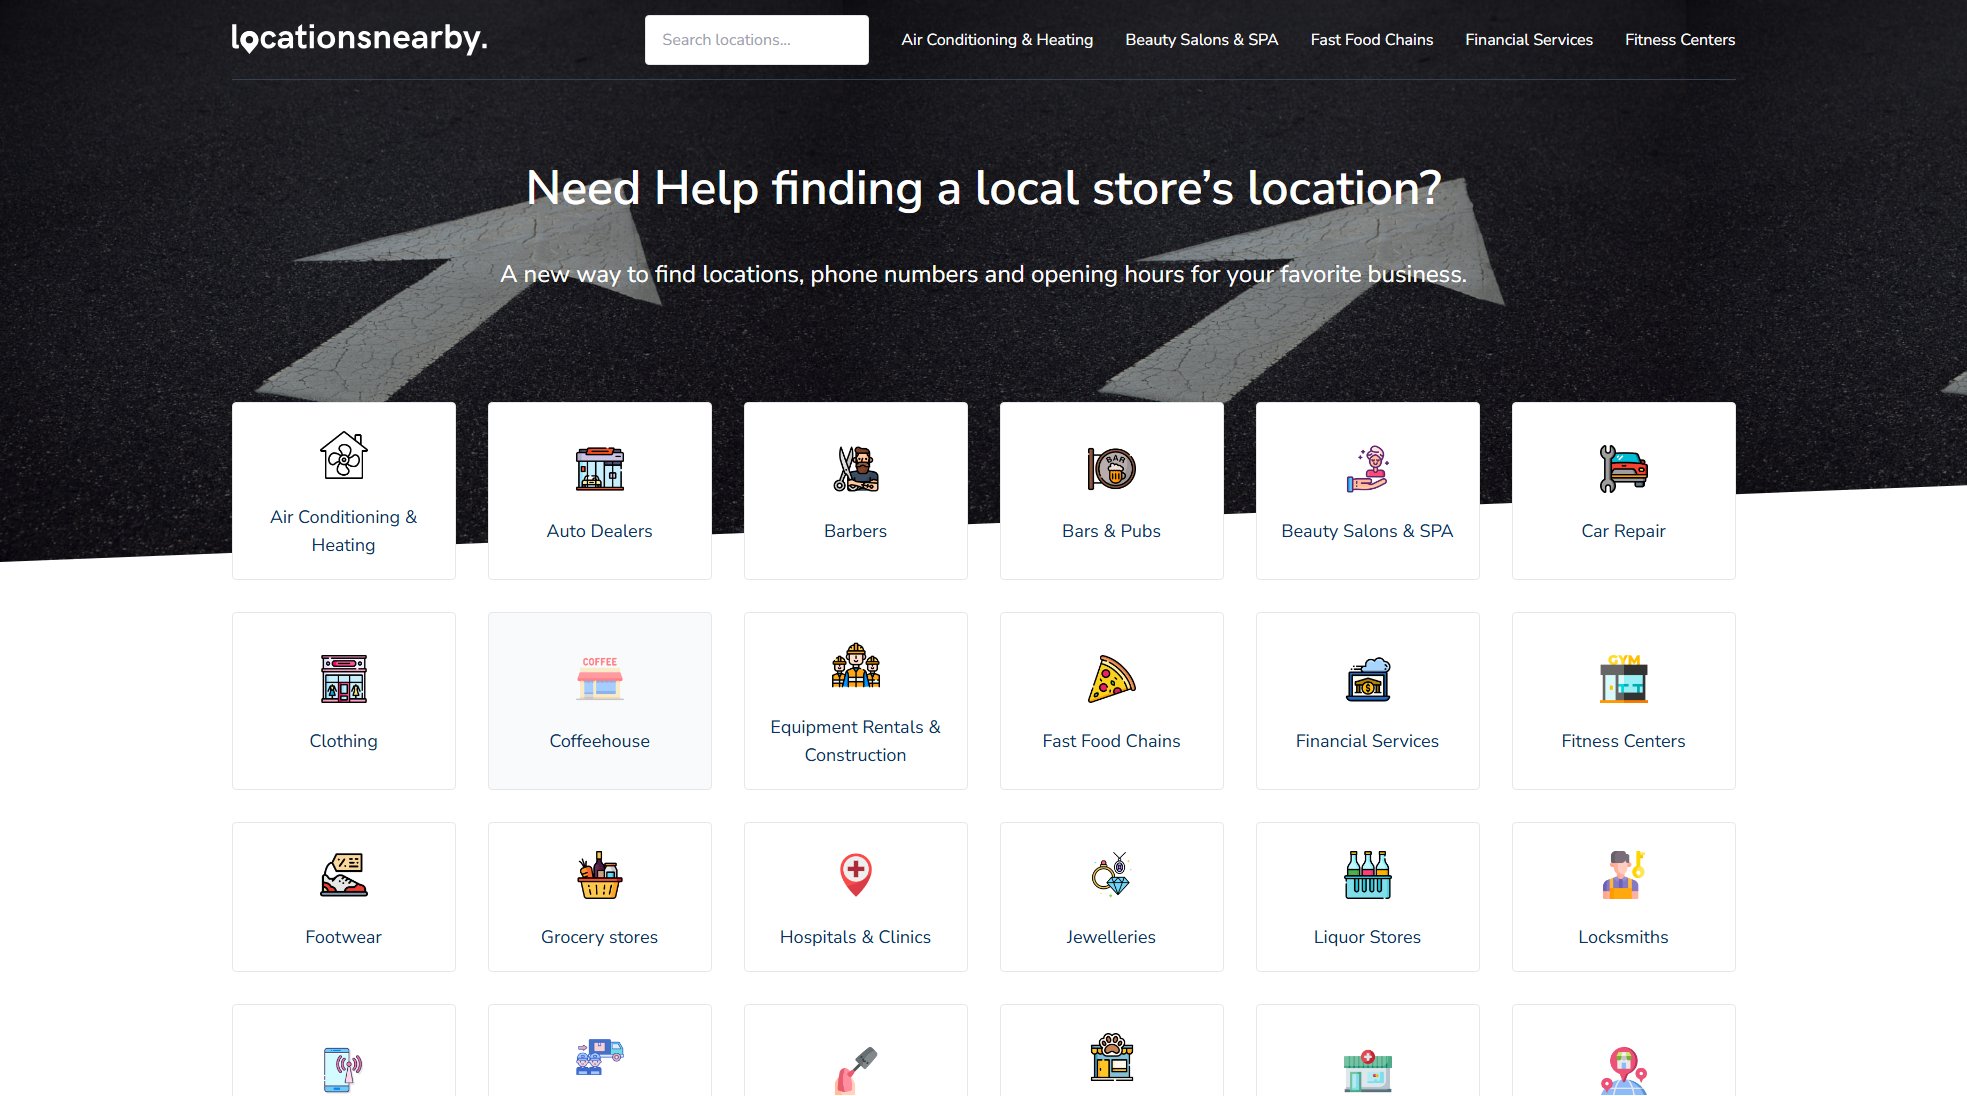Viewport: 1967px width, 1096px height.
Task: Click the Fitness Centers gym icon
Action: point(1623,679)
